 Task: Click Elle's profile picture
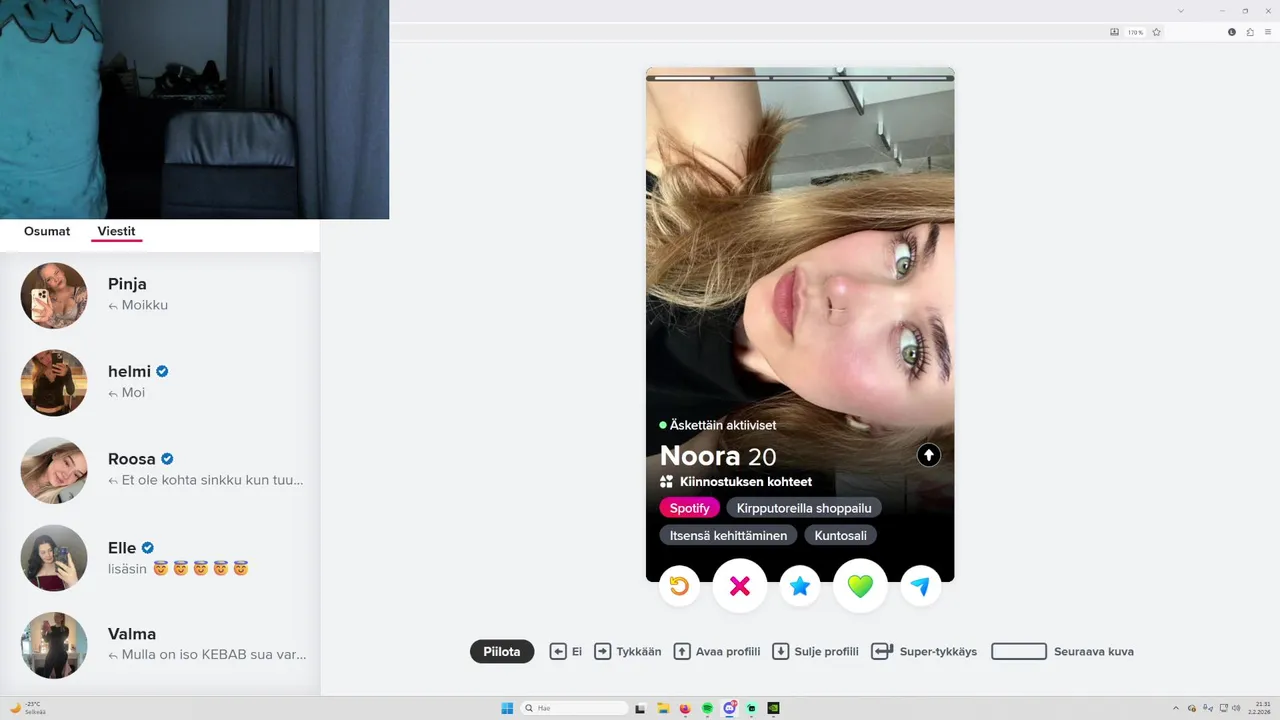click(54, 558)
